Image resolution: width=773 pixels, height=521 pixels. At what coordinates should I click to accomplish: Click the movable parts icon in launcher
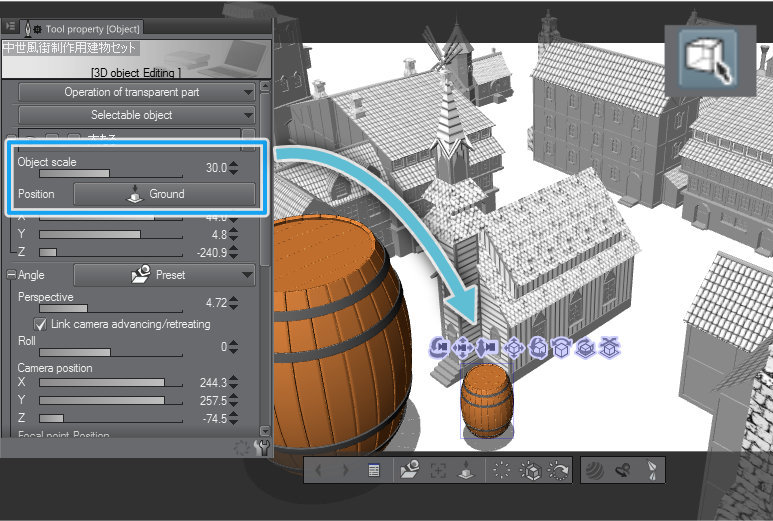(652, 470)
